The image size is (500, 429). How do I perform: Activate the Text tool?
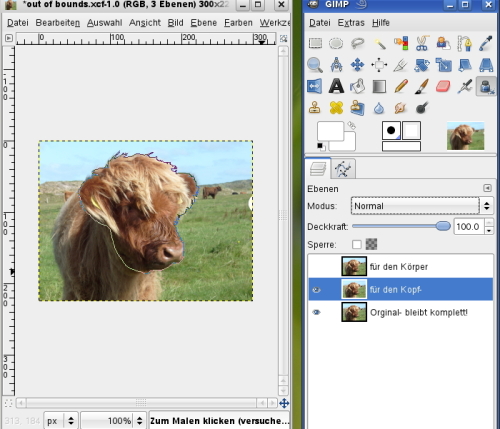point(336,86)
